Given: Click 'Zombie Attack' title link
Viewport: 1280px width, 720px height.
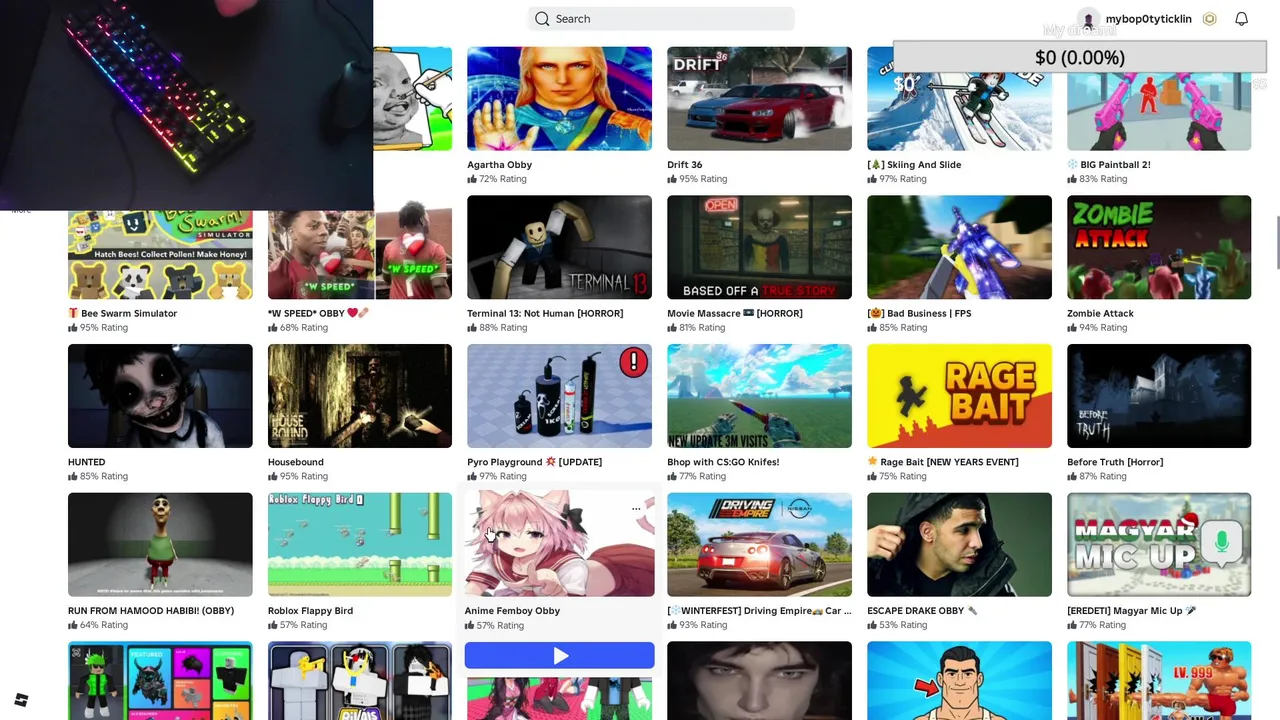Looking at the screenshot, I should pyautogui.click(x=1100, y=313).
